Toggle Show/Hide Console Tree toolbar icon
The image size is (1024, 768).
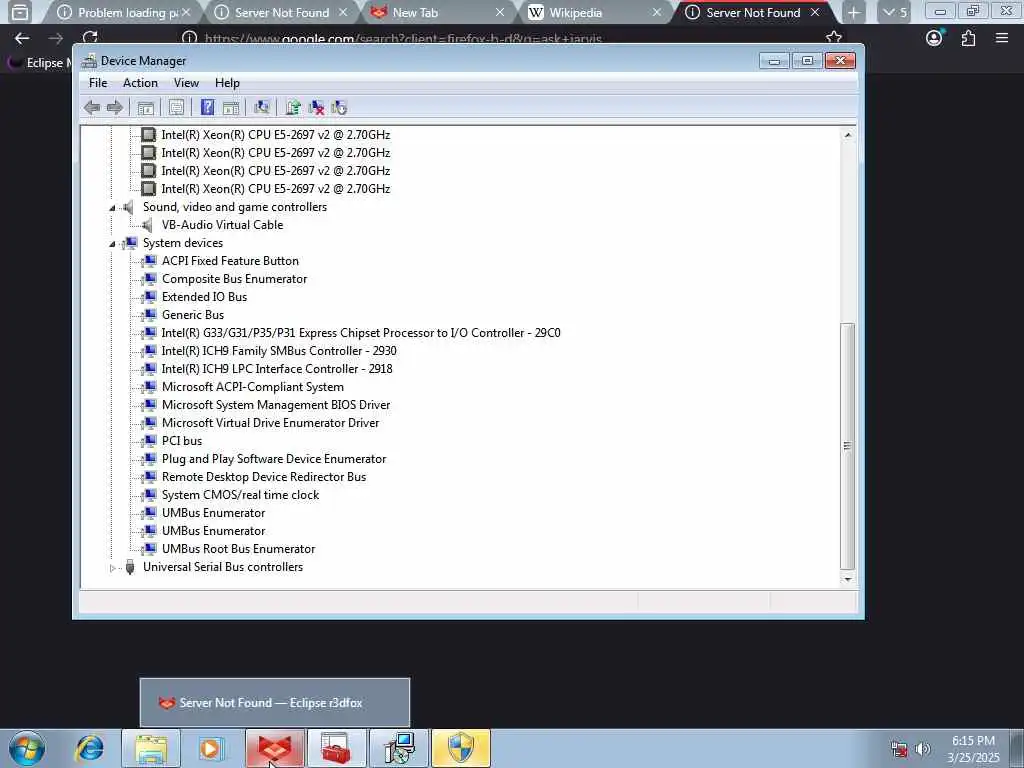(146, 108)
